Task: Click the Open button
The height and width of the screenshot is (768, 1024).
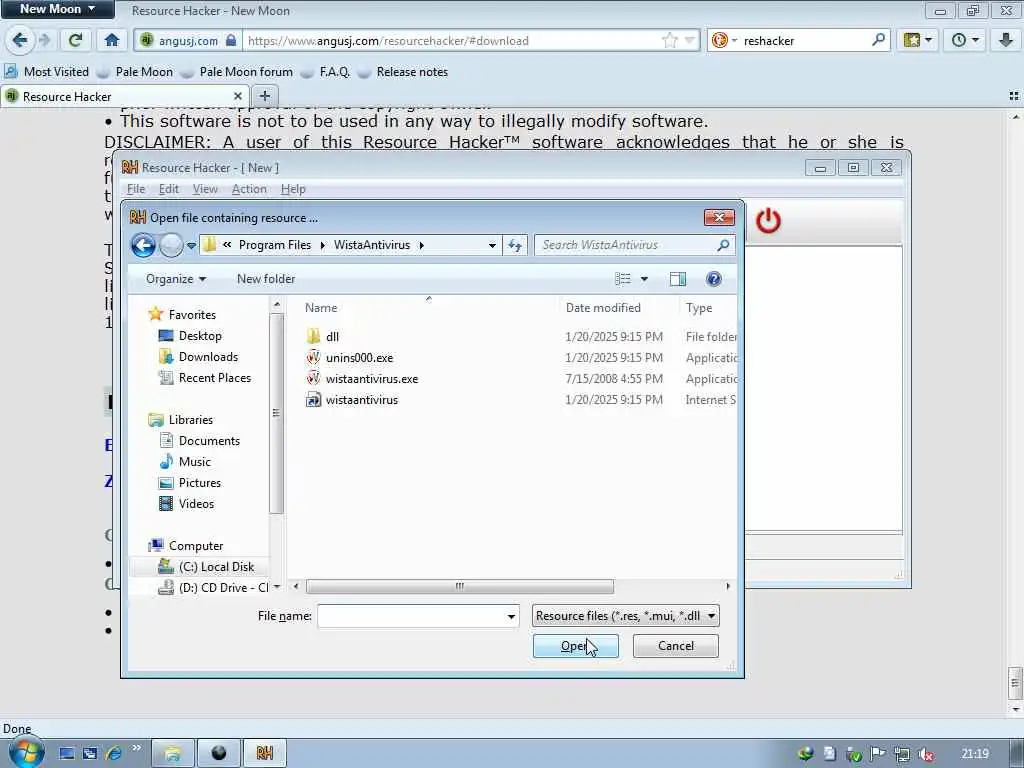Action: click(x=575, y=646)
